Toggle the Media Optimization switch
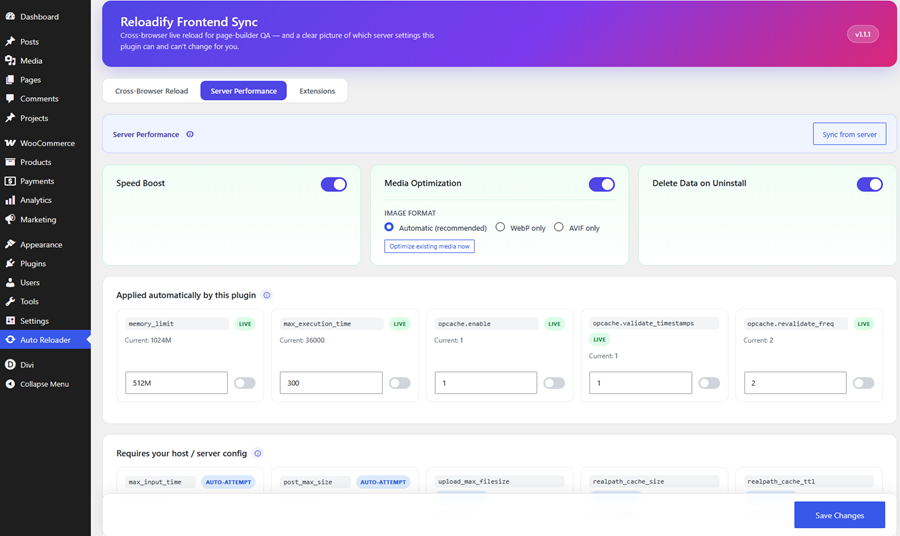The width and height of the screenshot is (900, 536). [602, 184]
